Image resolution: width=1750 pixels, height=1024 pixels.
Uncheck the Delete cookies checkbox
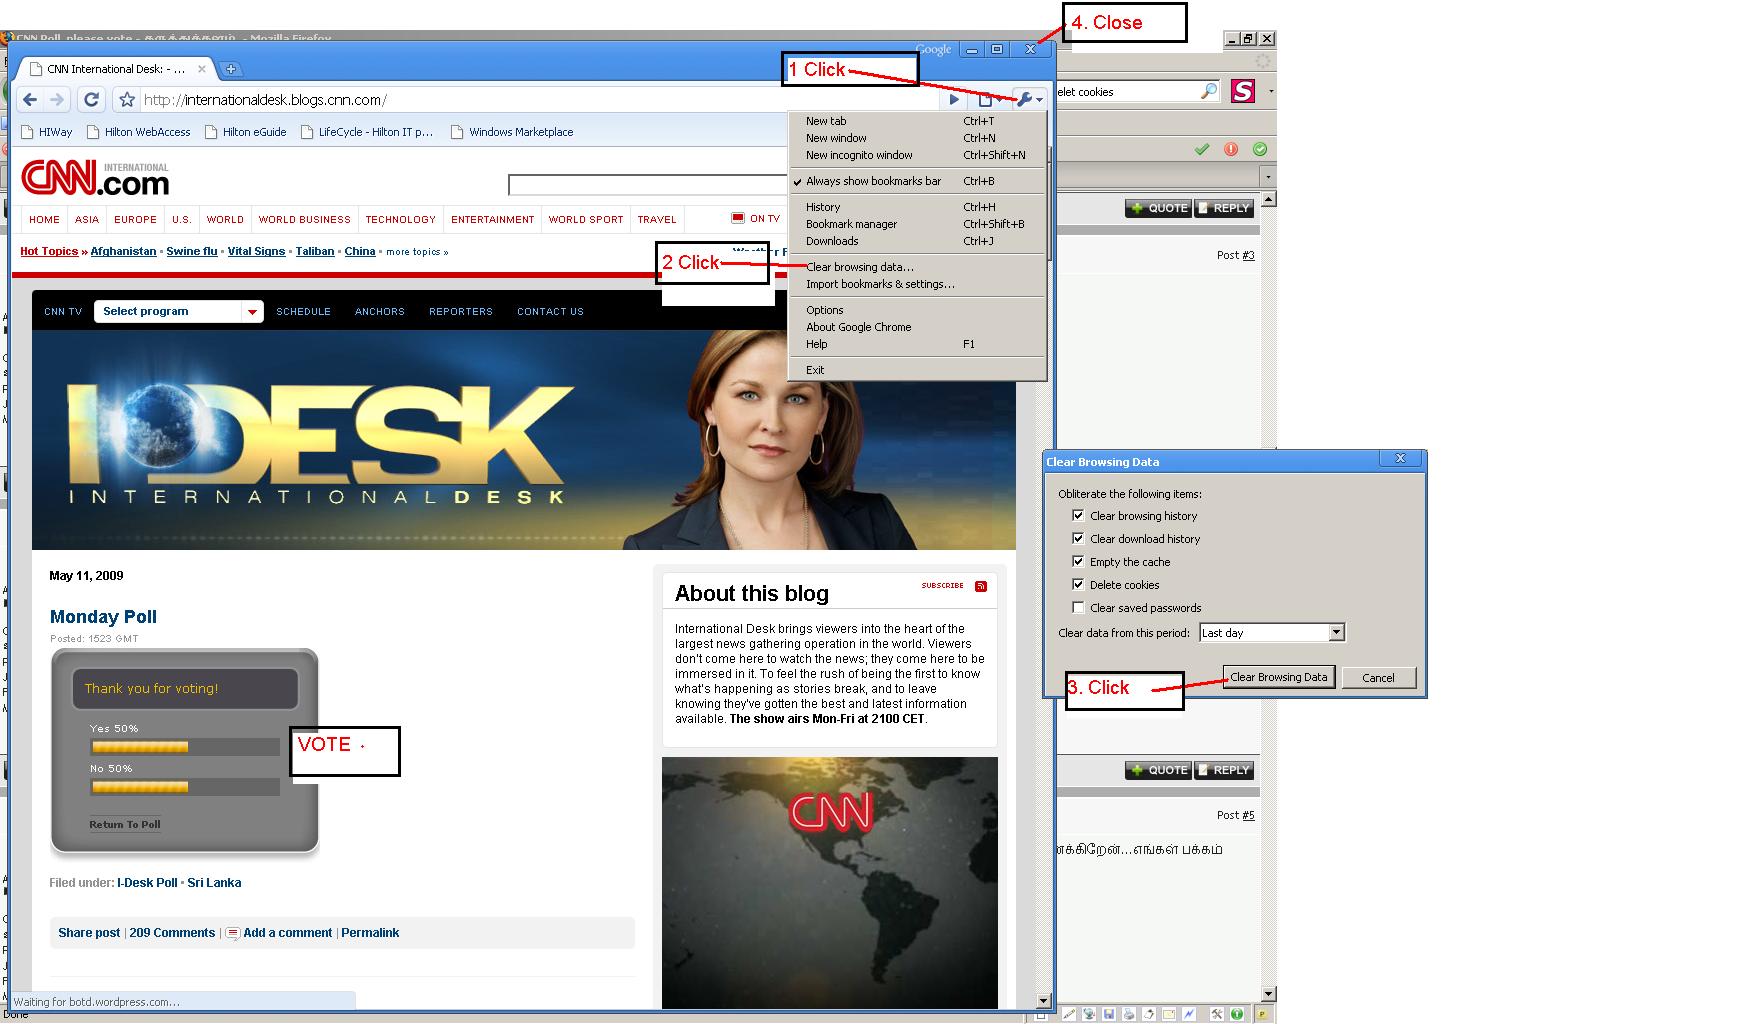click(1078, 585)
